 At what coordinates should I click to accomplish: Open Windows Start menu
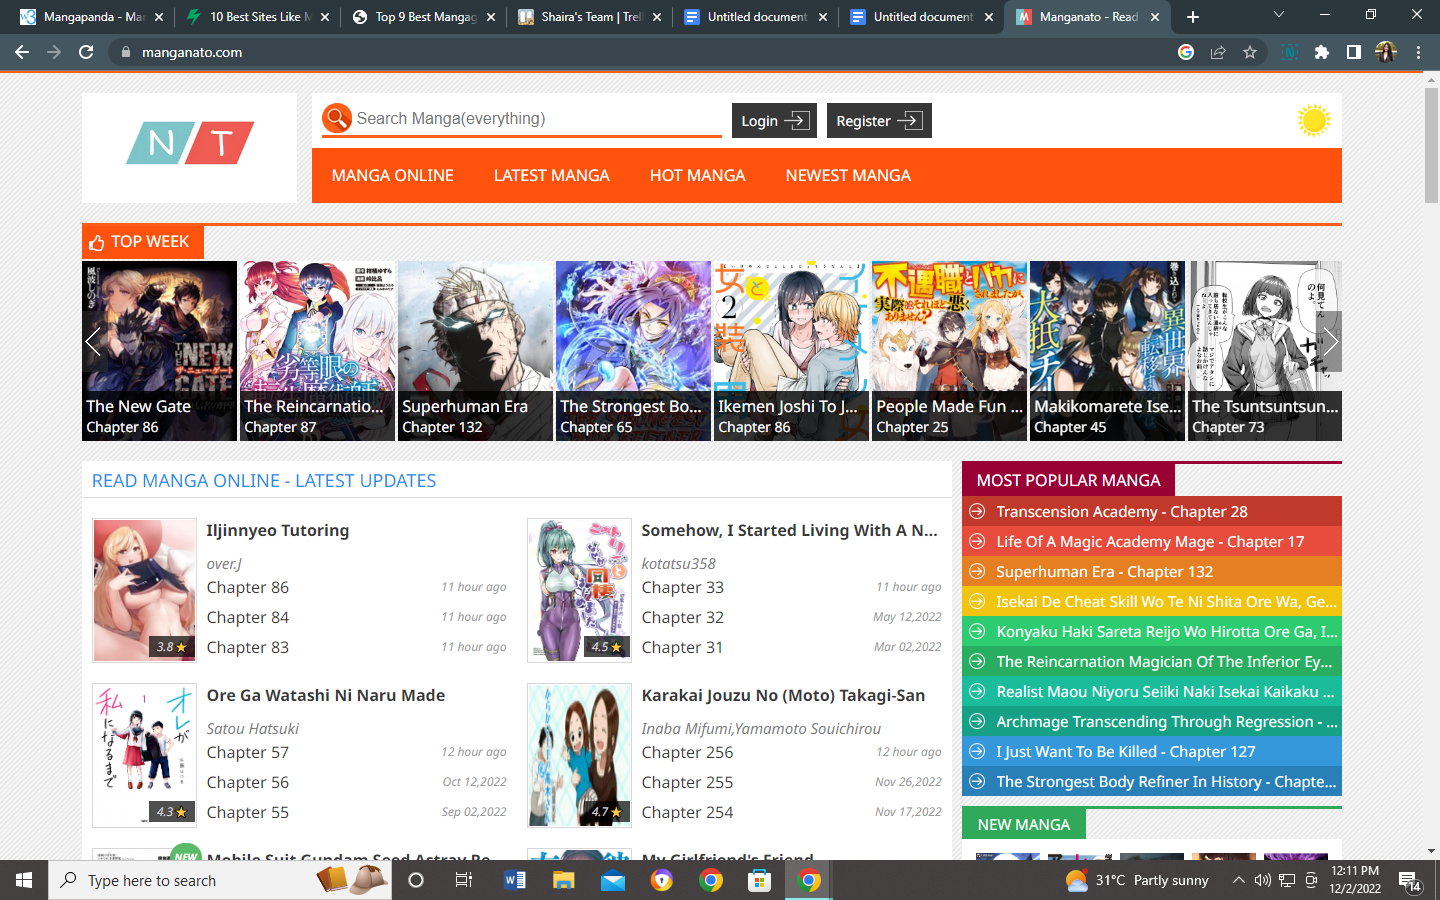24,880
